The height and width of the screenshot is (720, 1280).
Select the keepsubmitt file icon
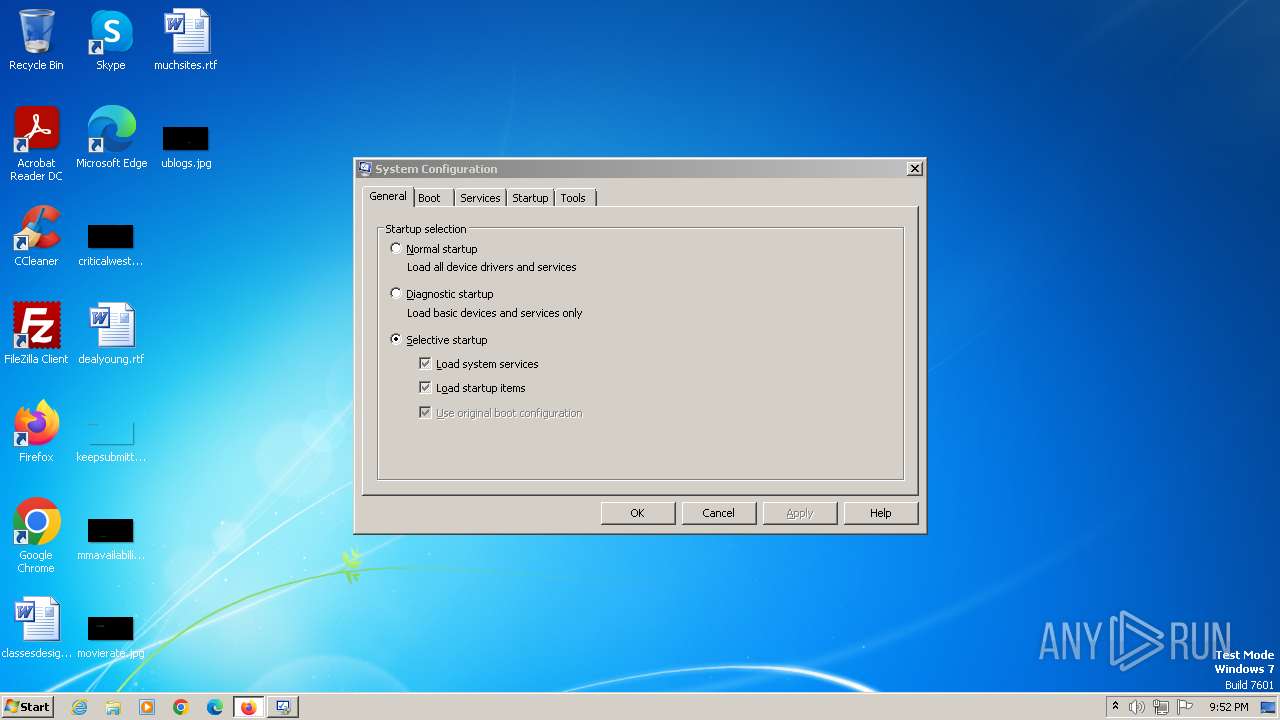point(111,440)
